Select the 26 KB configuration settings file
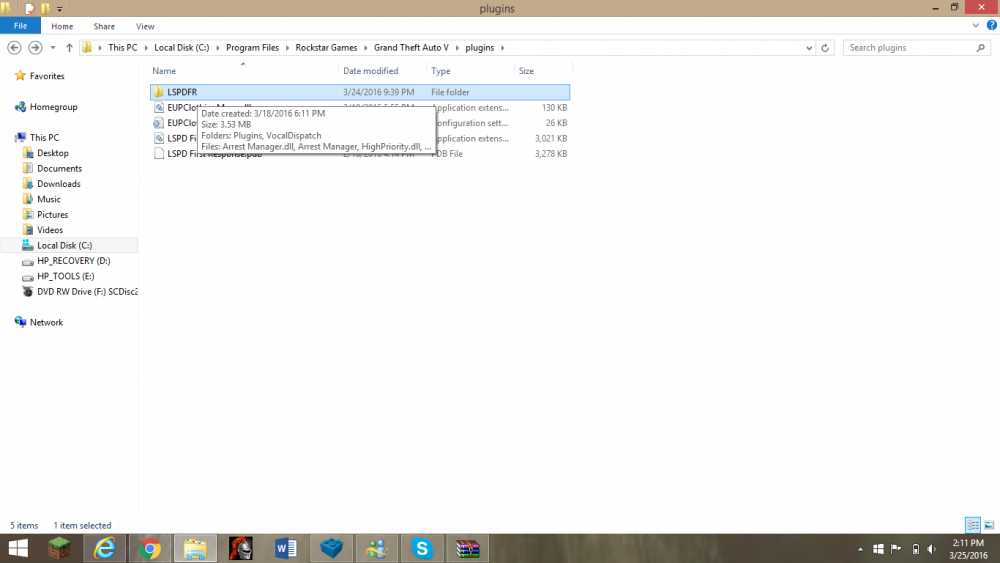1000x563 pixels. (360, 123)
